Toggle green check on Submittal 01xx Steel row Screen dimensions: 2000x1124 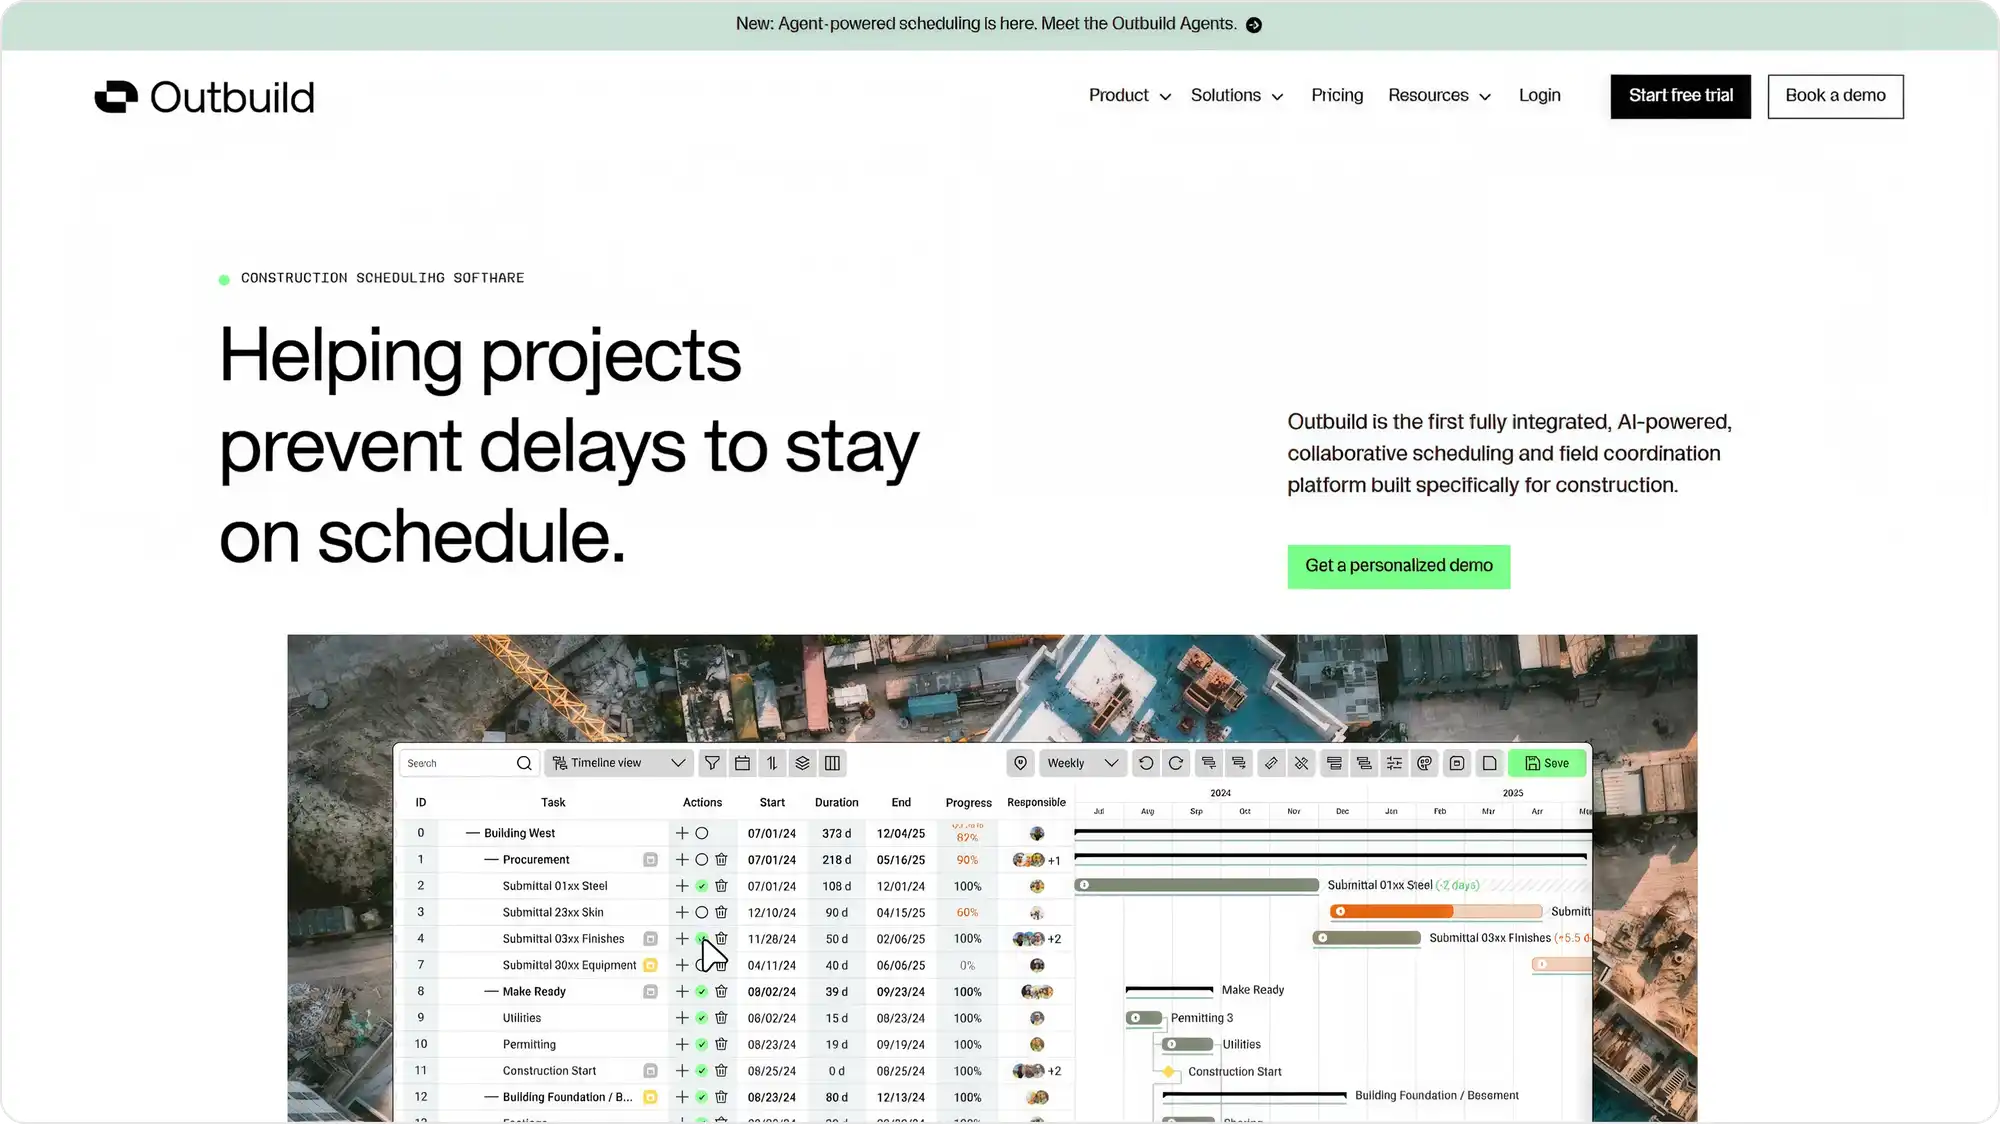click(x=702, y=886)
